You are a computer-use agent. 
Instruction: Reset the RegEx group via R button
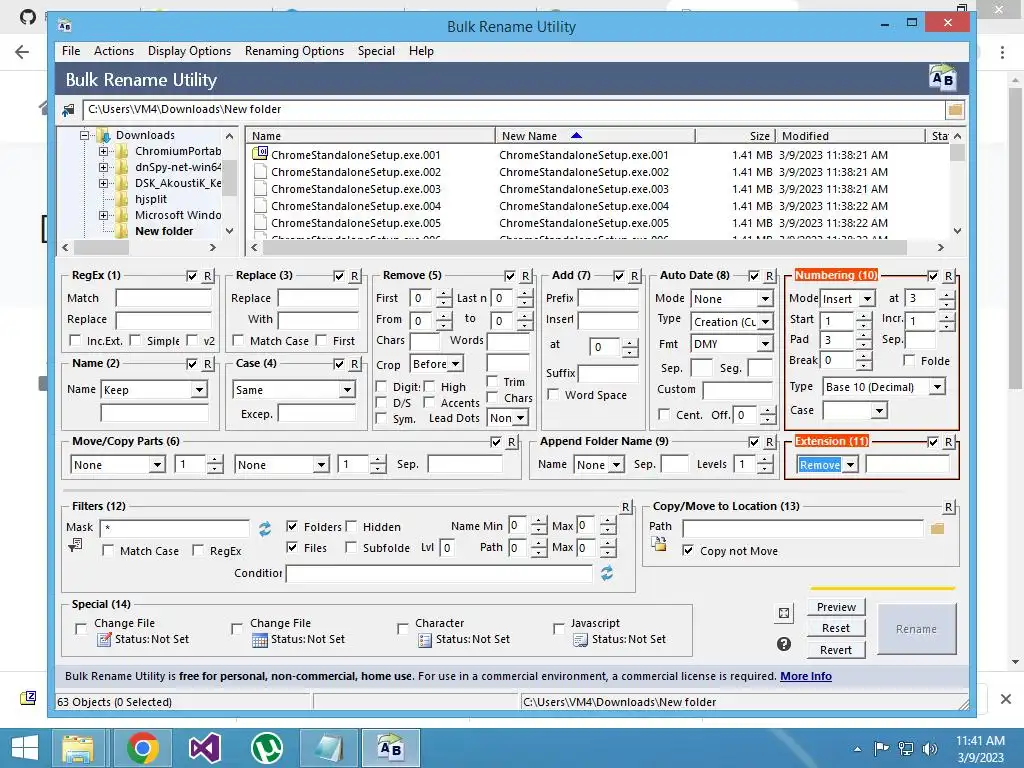pyautogui.click(x=207, y=276)
